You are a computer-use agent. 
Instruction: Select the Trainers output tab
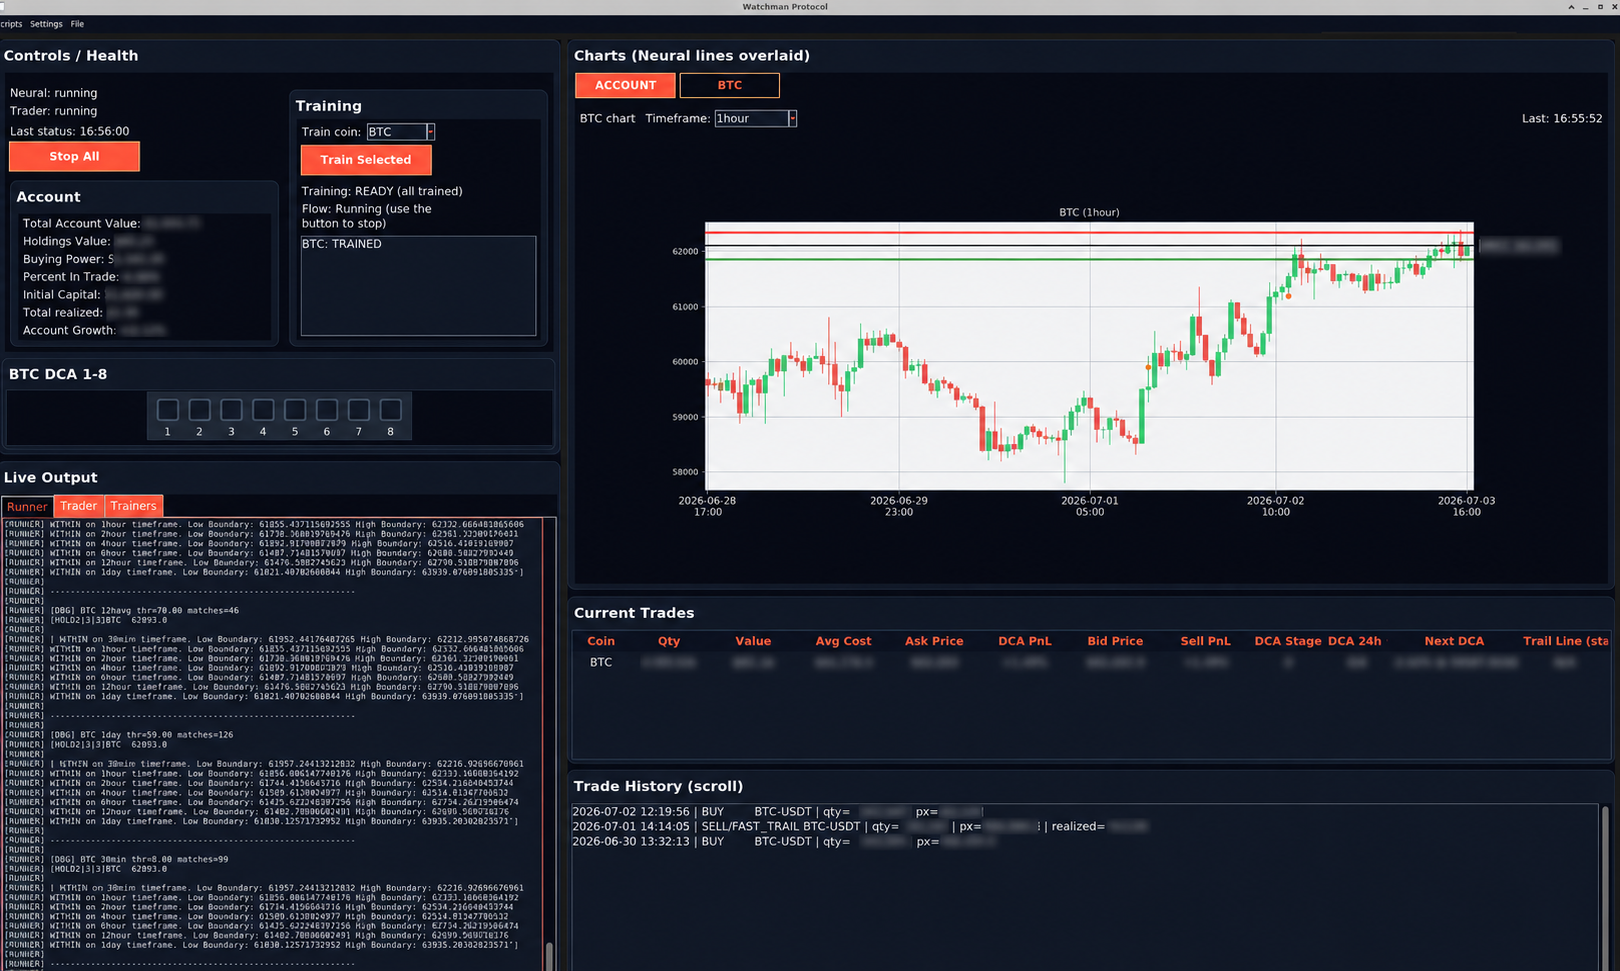click(133, 506)
